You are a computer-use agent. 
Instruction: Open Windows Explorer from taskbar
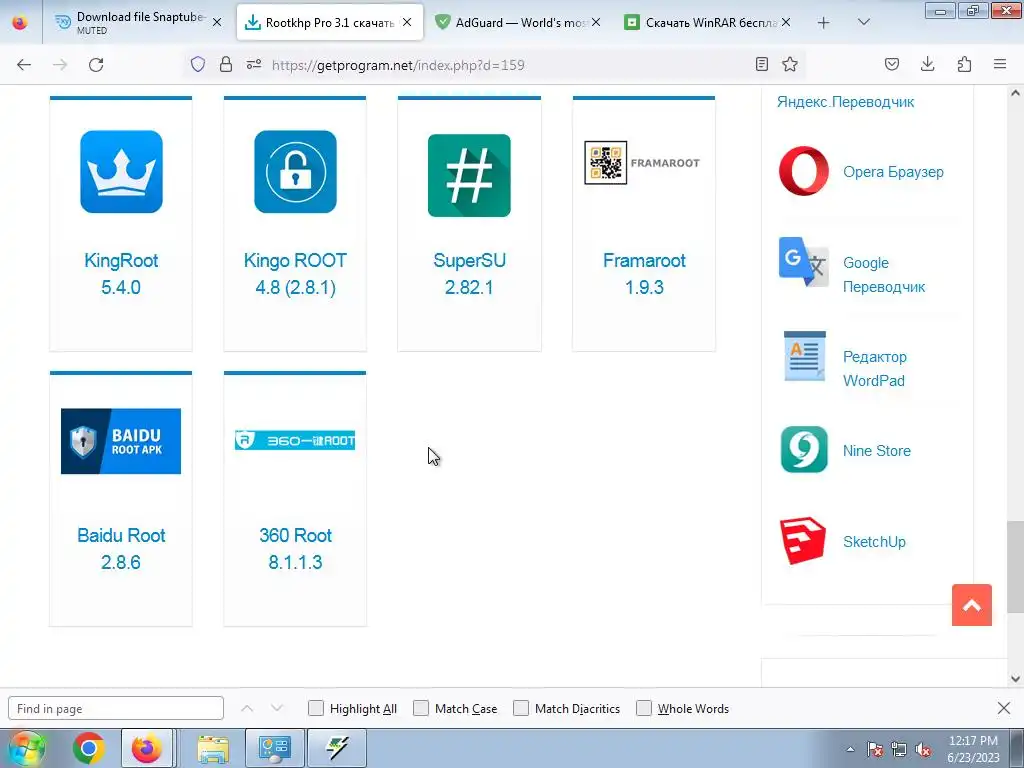(x=213, y=748)
